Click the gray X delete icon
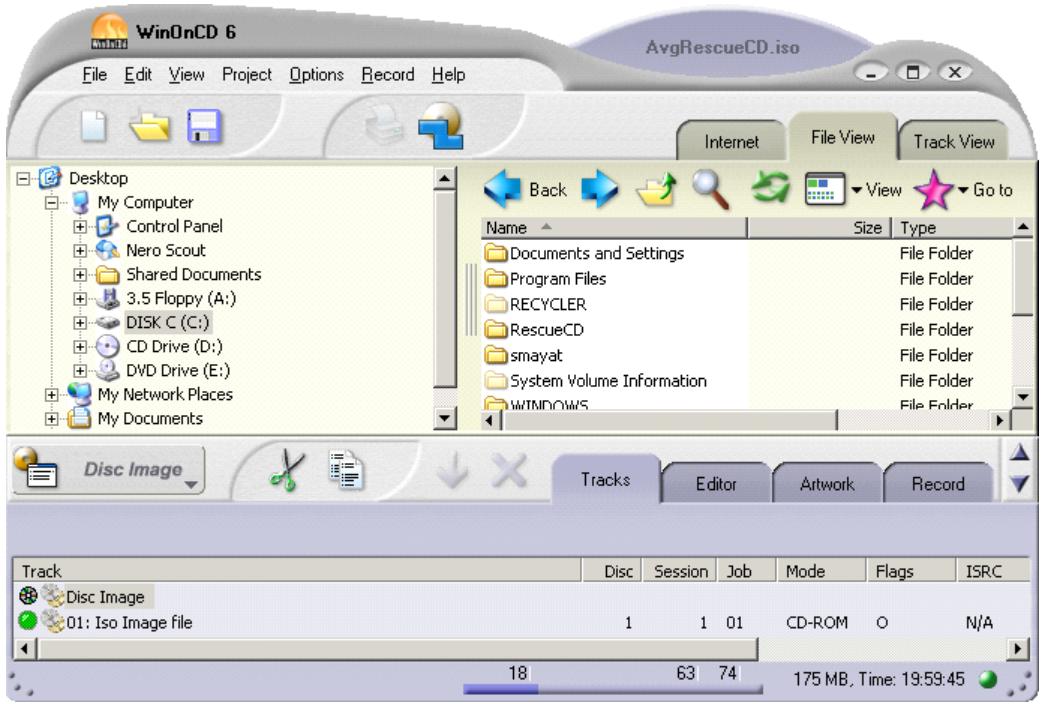 tap(509, 470)
